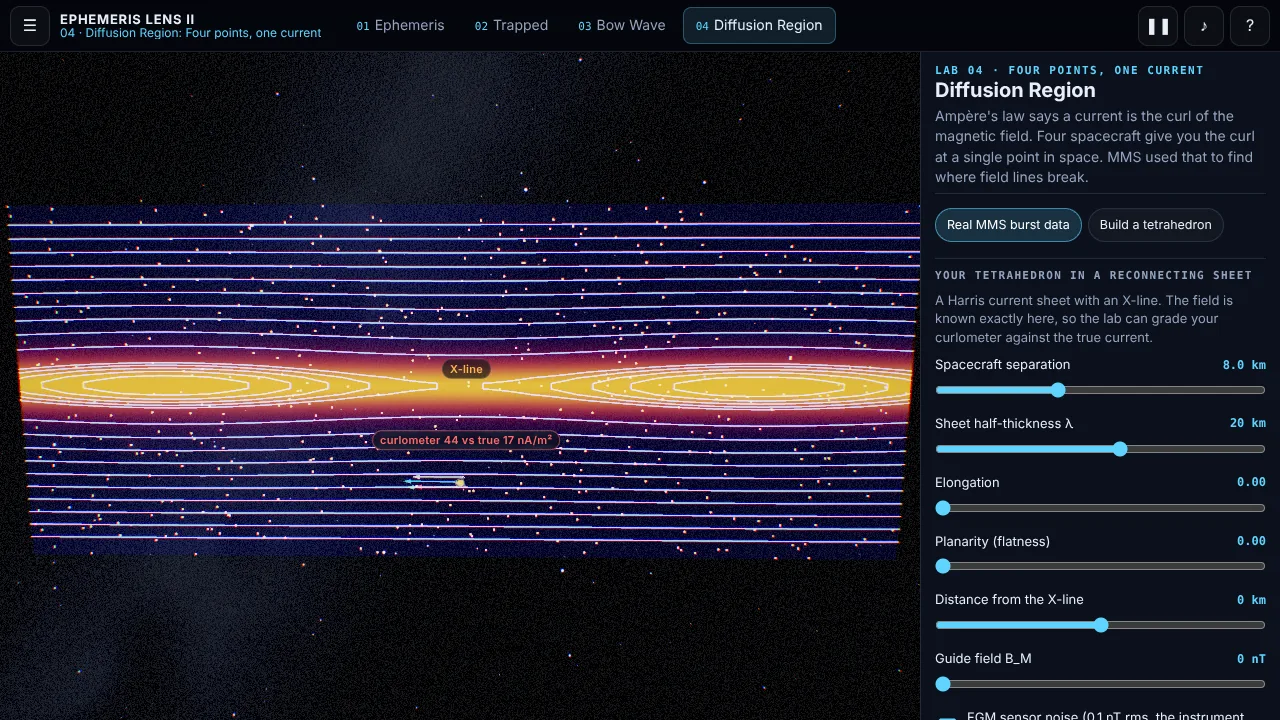Click the Sheet half-thickness value 20 km
The height and width of the screenshot is (720, 1280).
click(1248, 423)
